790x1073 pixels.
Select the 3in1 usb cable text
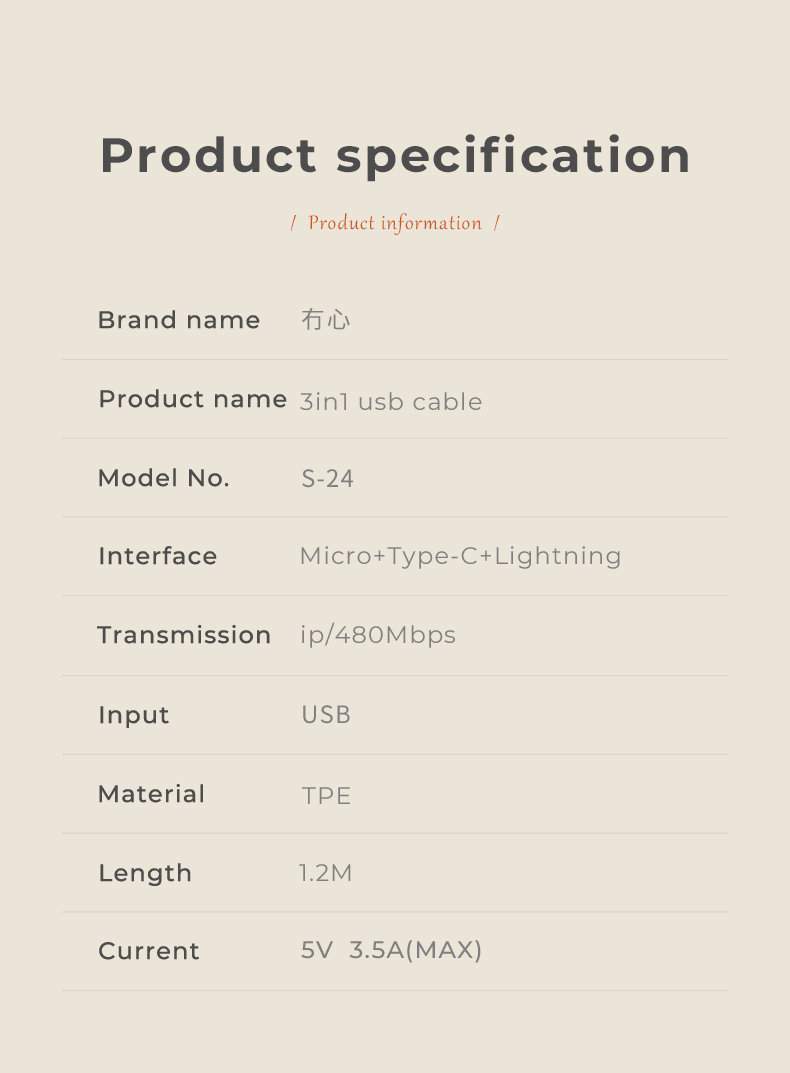pyautogui.click(x=391, y=402)
